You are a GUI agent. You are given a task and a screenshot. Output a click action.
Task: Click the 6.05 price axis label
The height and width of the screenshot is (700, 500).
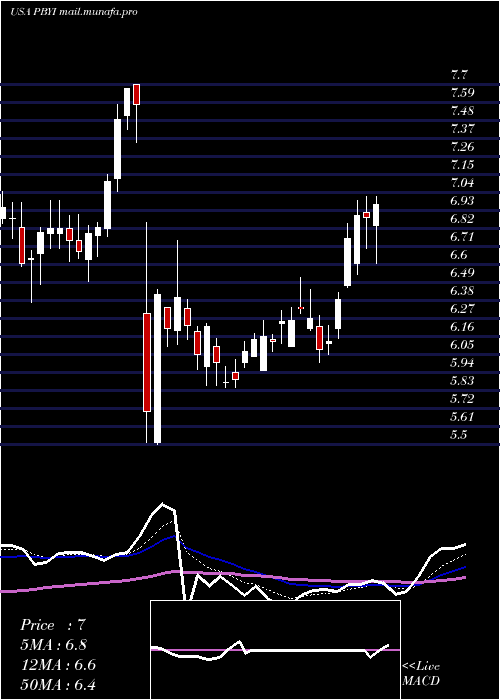(x=462, y=344)
